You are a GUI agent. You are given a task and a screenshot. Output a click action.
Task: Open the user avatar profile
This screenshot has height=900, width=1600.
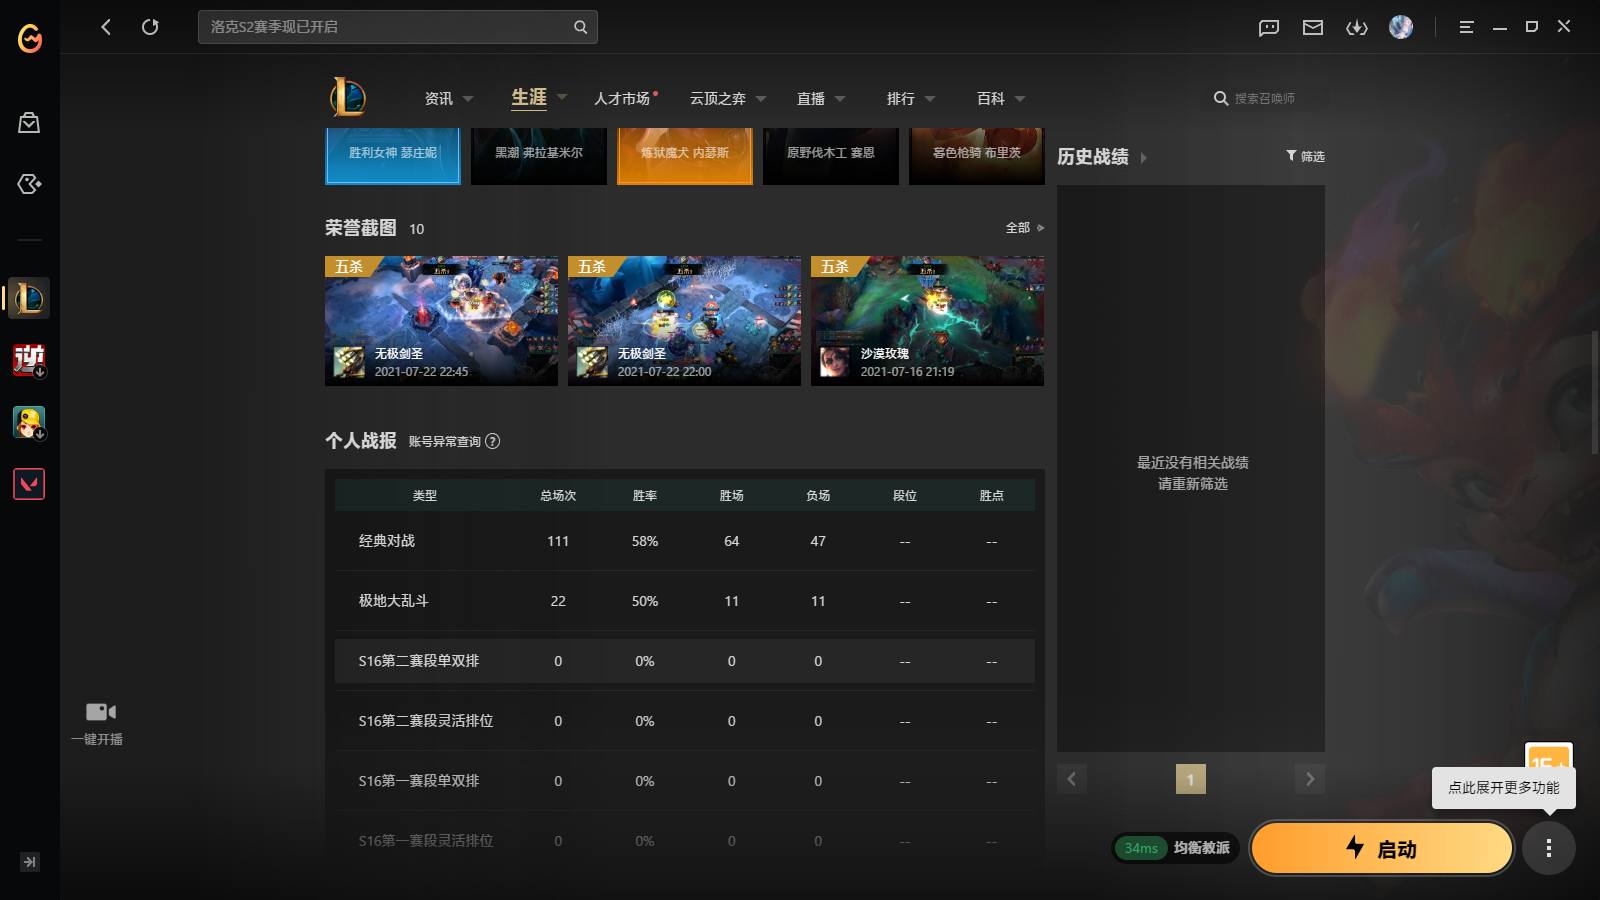1401,27
